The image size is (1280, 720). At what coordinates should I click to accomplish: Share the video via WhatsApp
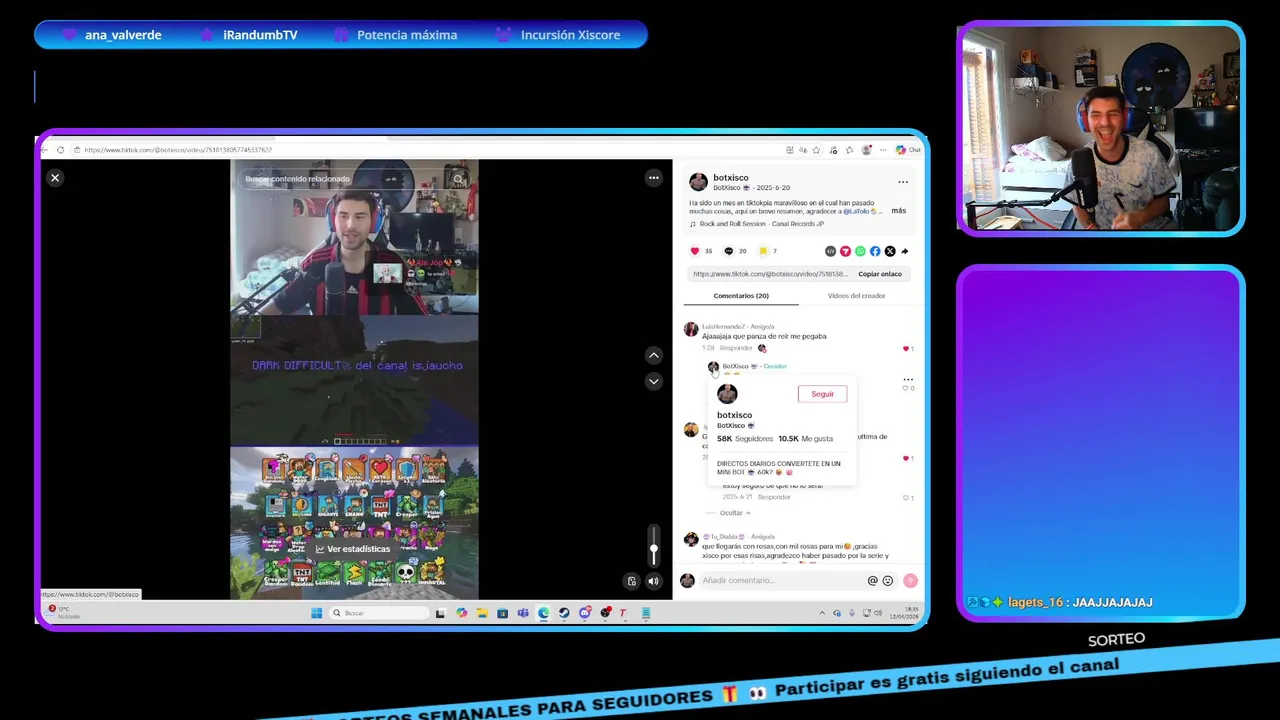coord(860,251)
